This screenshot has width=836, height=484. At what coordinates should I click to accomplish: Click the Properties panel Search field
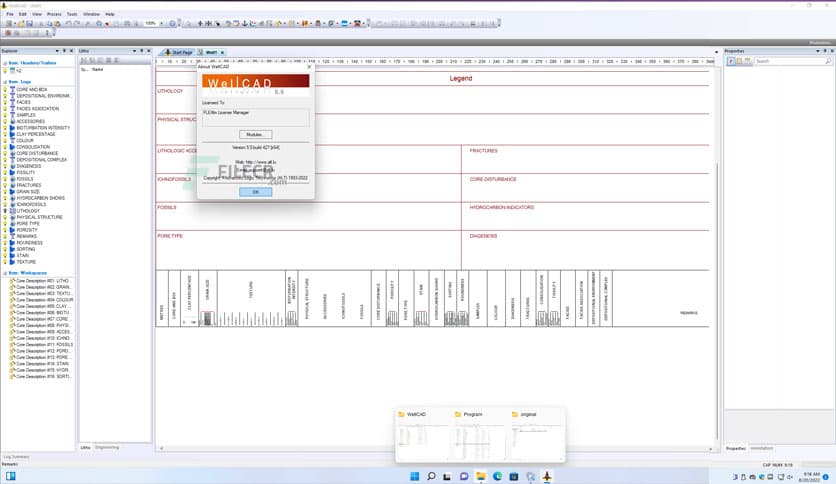(x=793, y=61)
